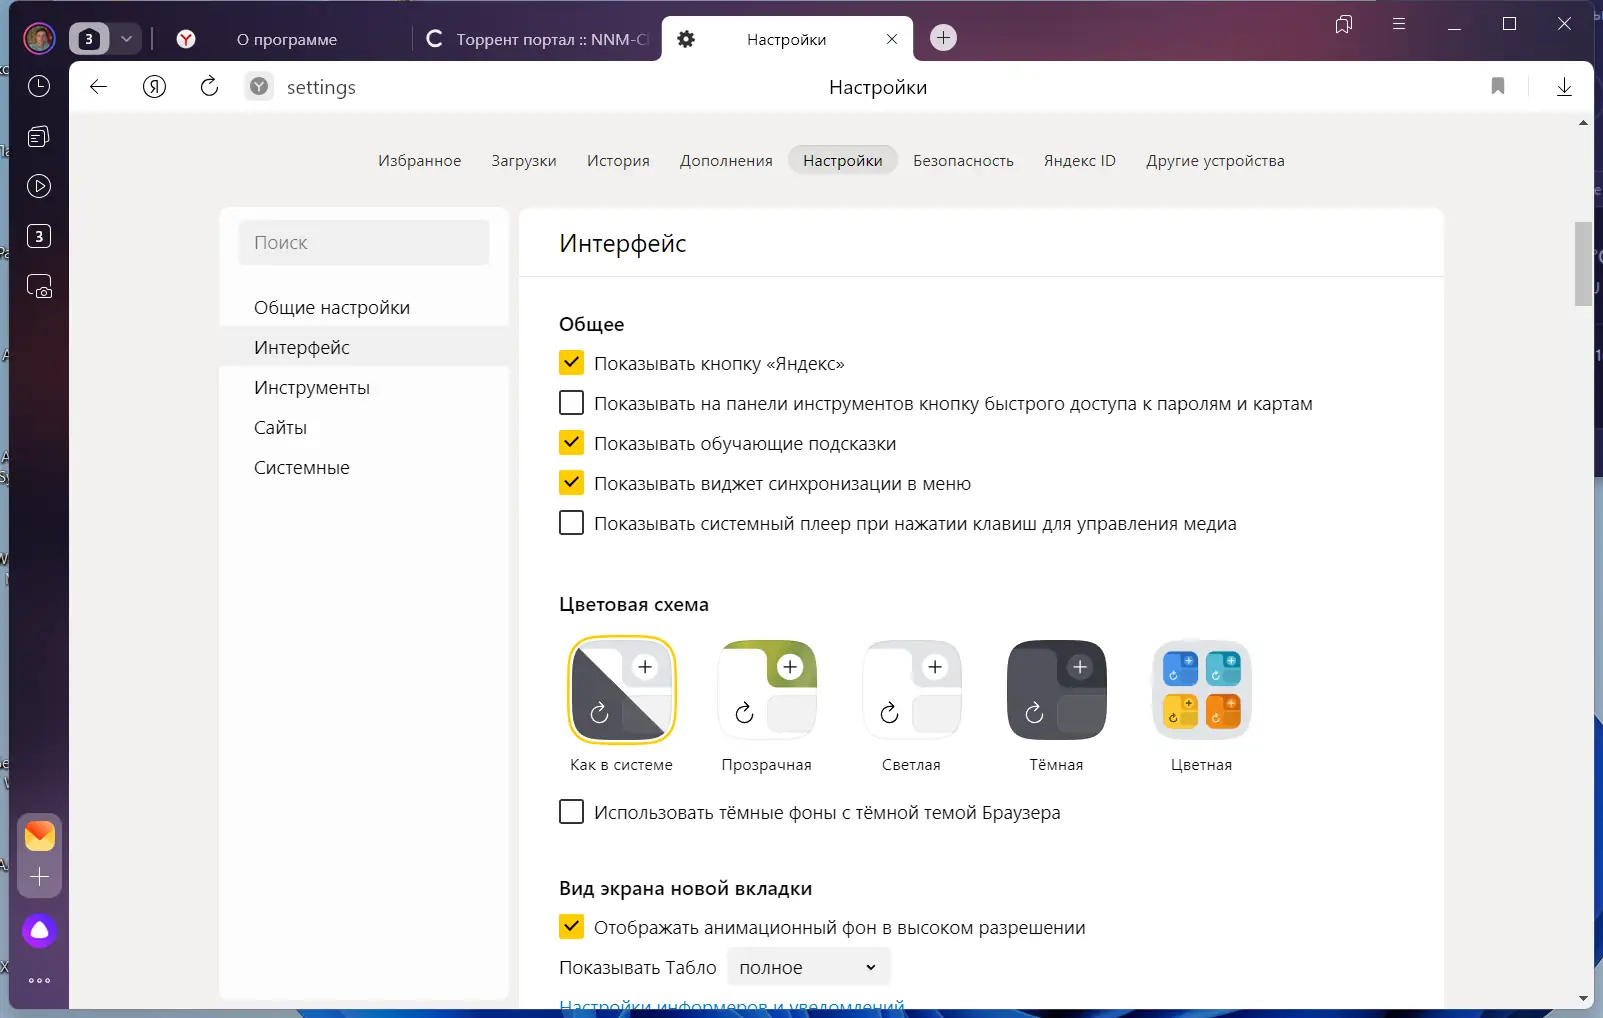Viewport: 1603px width, 1018px height.
Task: Expand the tab group dropdown arrow
Action: pyautogui.click(x=126, y=39)
